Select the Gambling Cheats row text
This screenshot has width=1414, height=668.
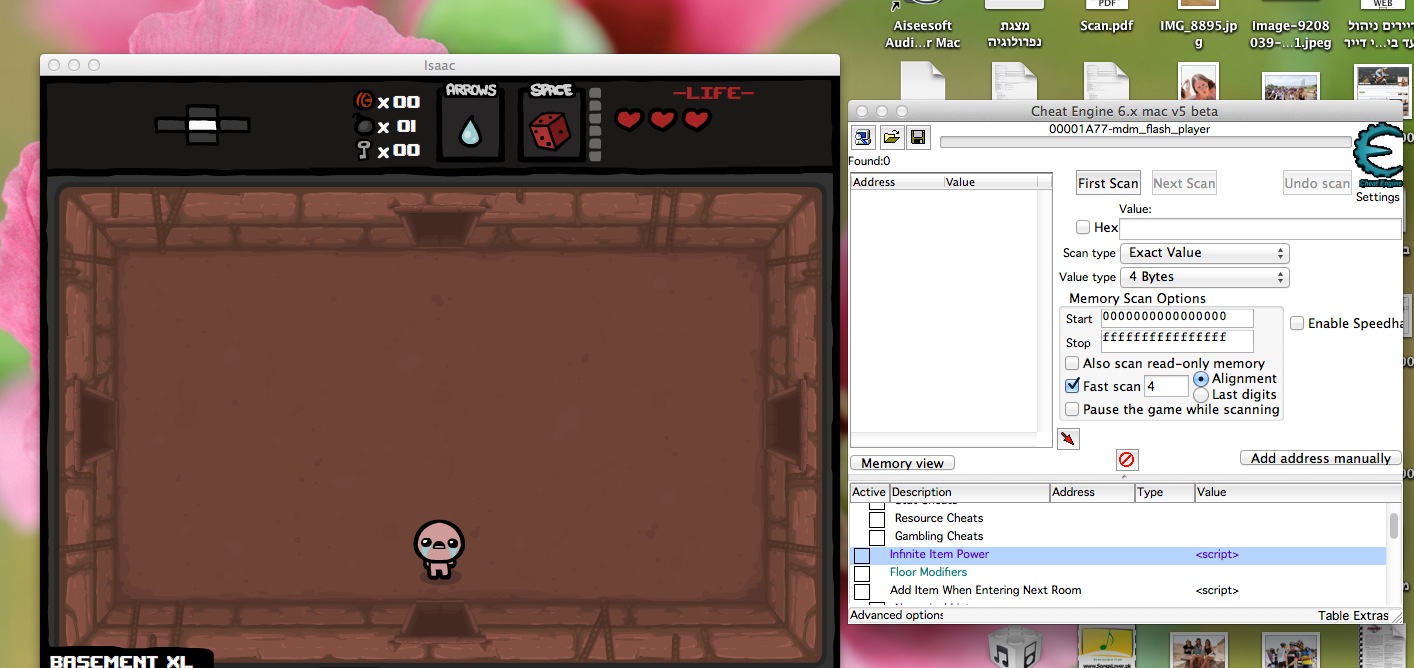click(939, 536)
